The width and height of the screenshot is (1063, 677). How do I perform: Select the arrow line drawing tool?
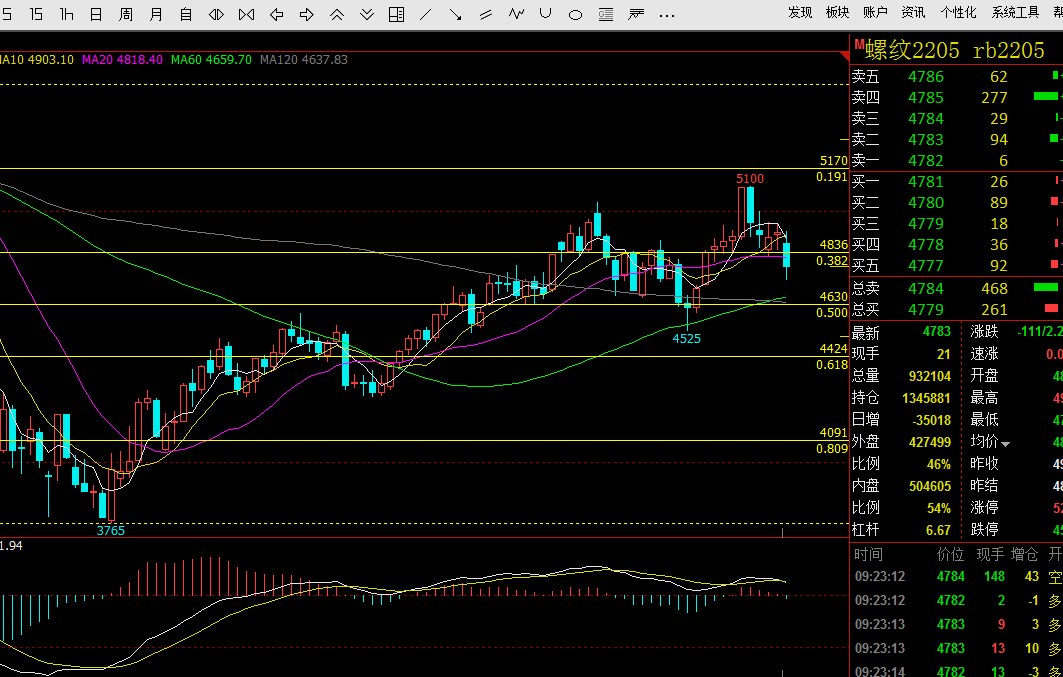(x=456, y=14)
